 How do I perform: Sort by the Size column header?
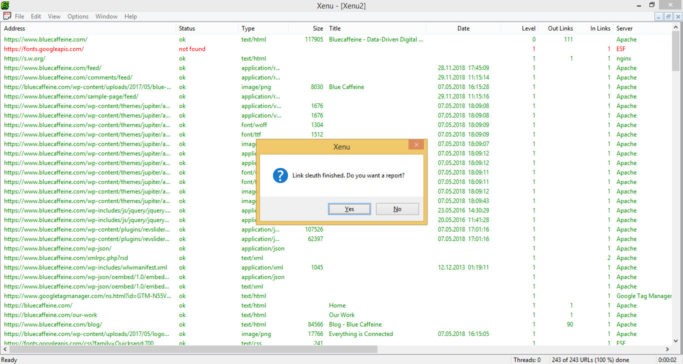click(x=318, y=28)
